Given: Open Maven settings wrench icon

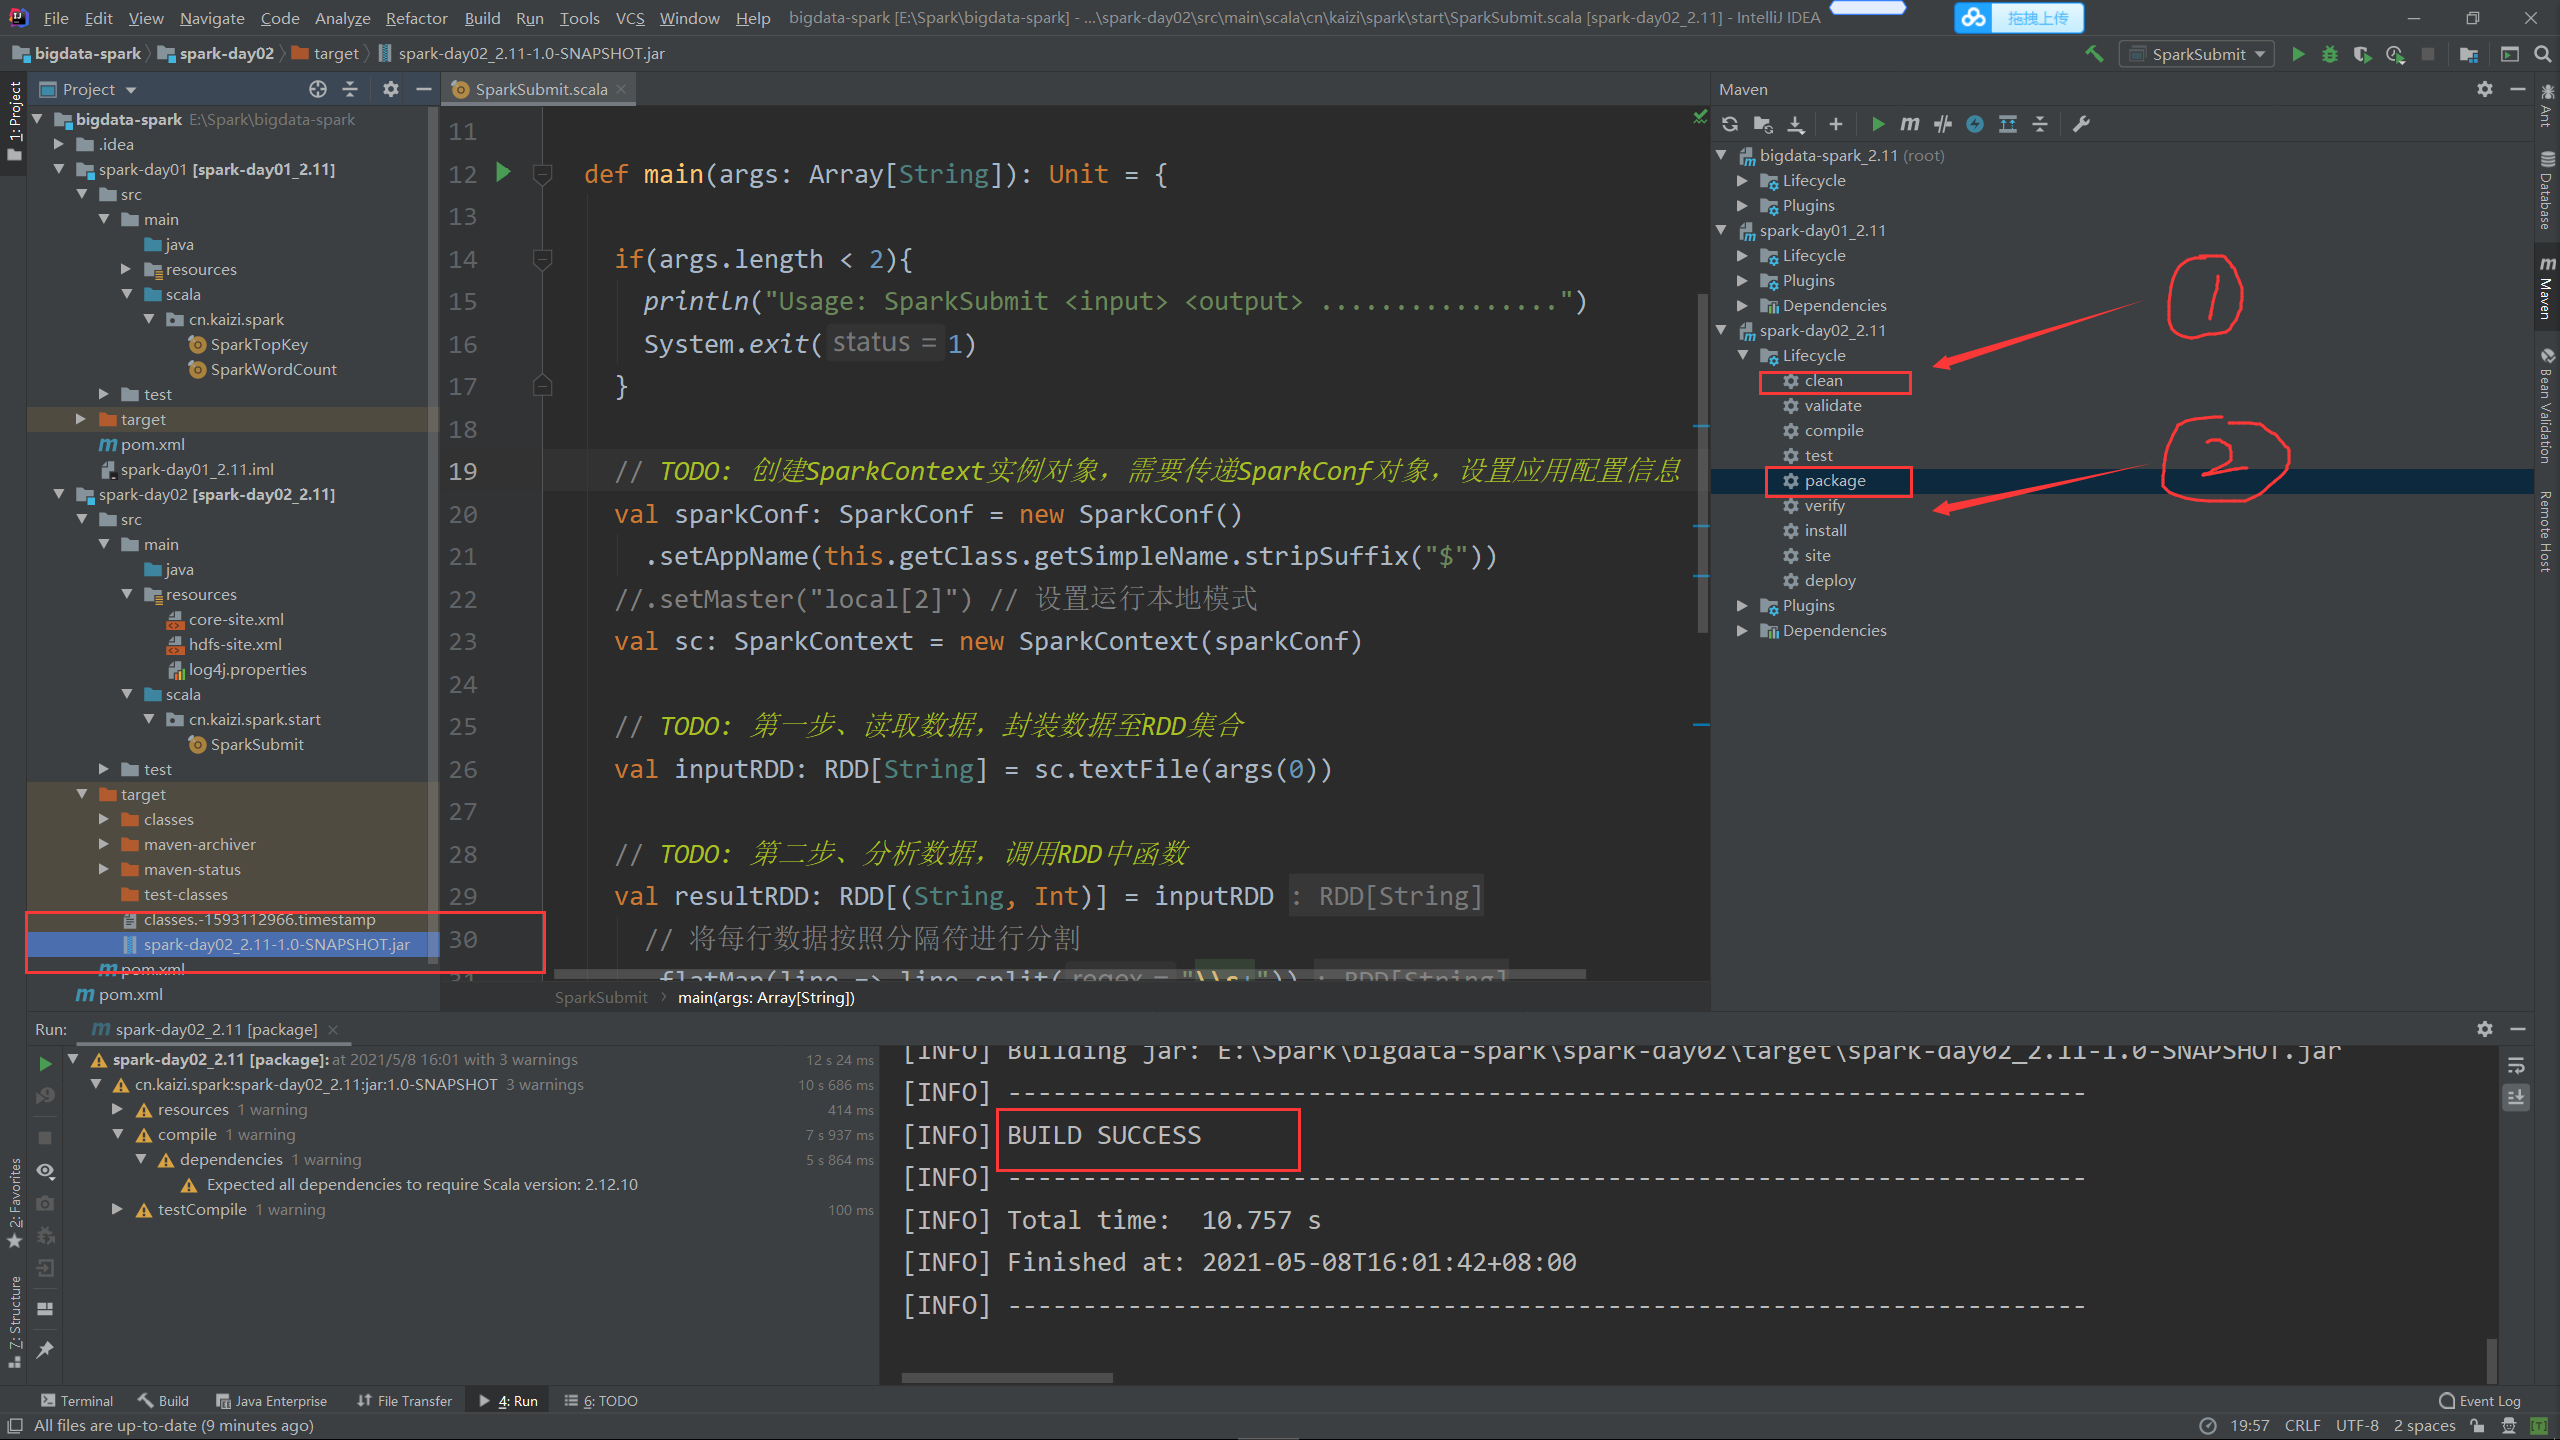Looking at the screenshot, I should [x=2081, y=124].
